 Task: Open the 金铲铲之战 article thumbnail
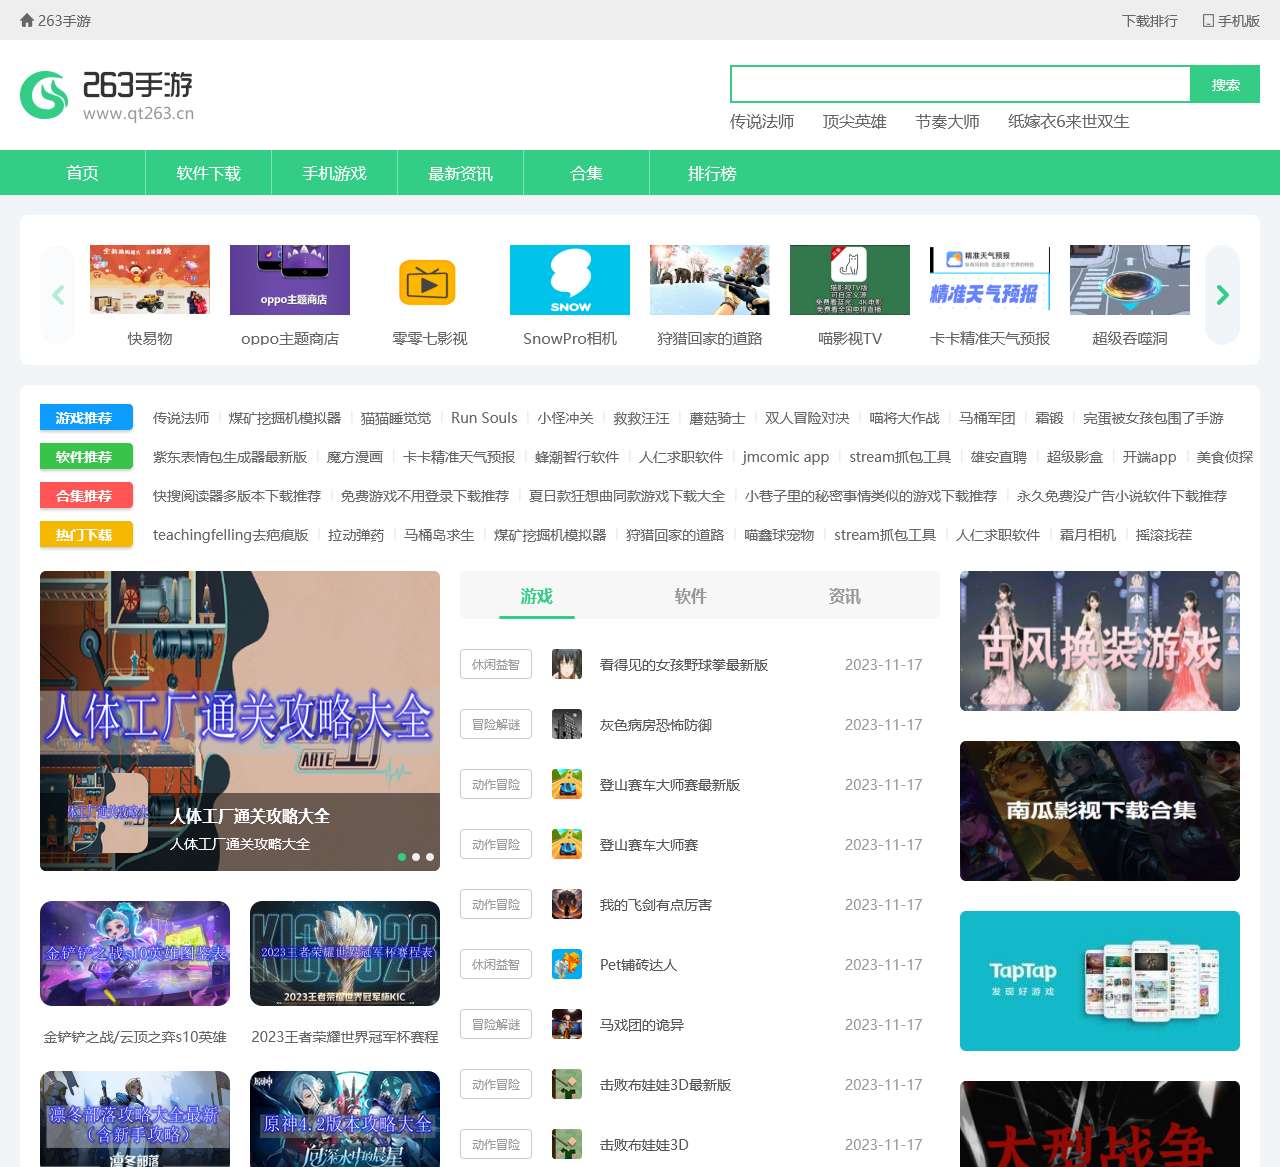(135, 953)
